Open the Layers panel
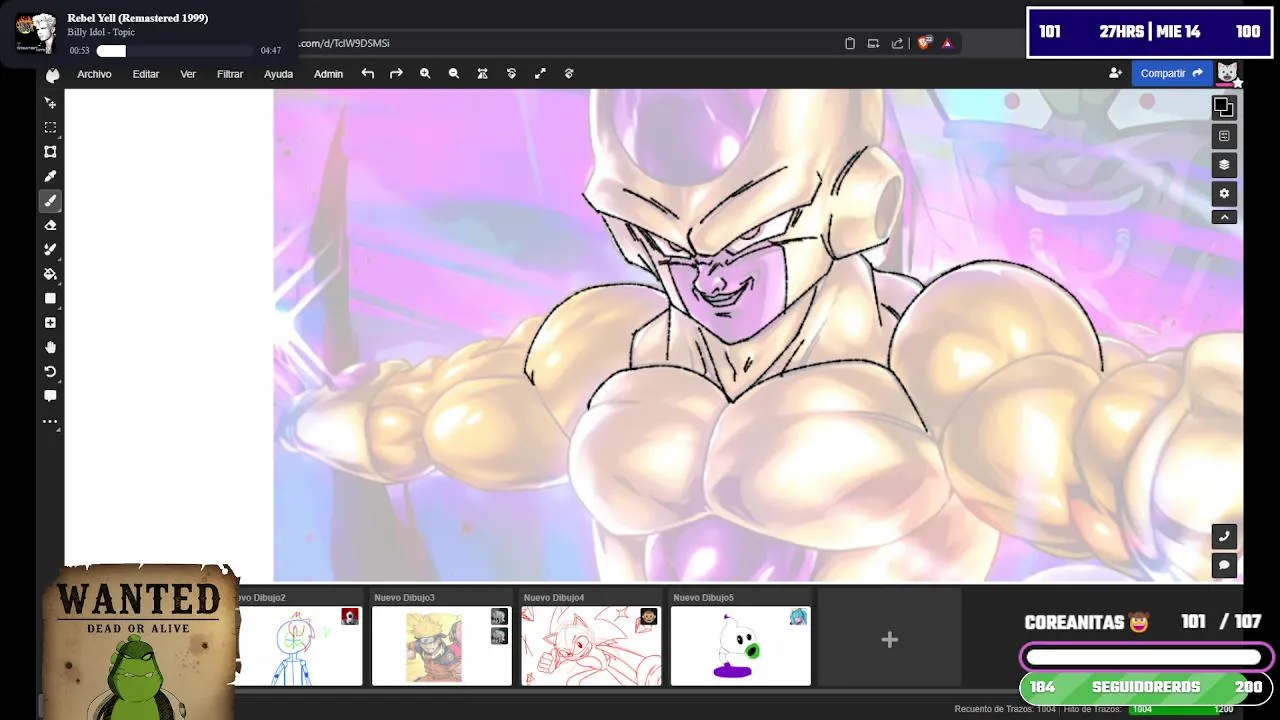 click(x=1224, y=165)
